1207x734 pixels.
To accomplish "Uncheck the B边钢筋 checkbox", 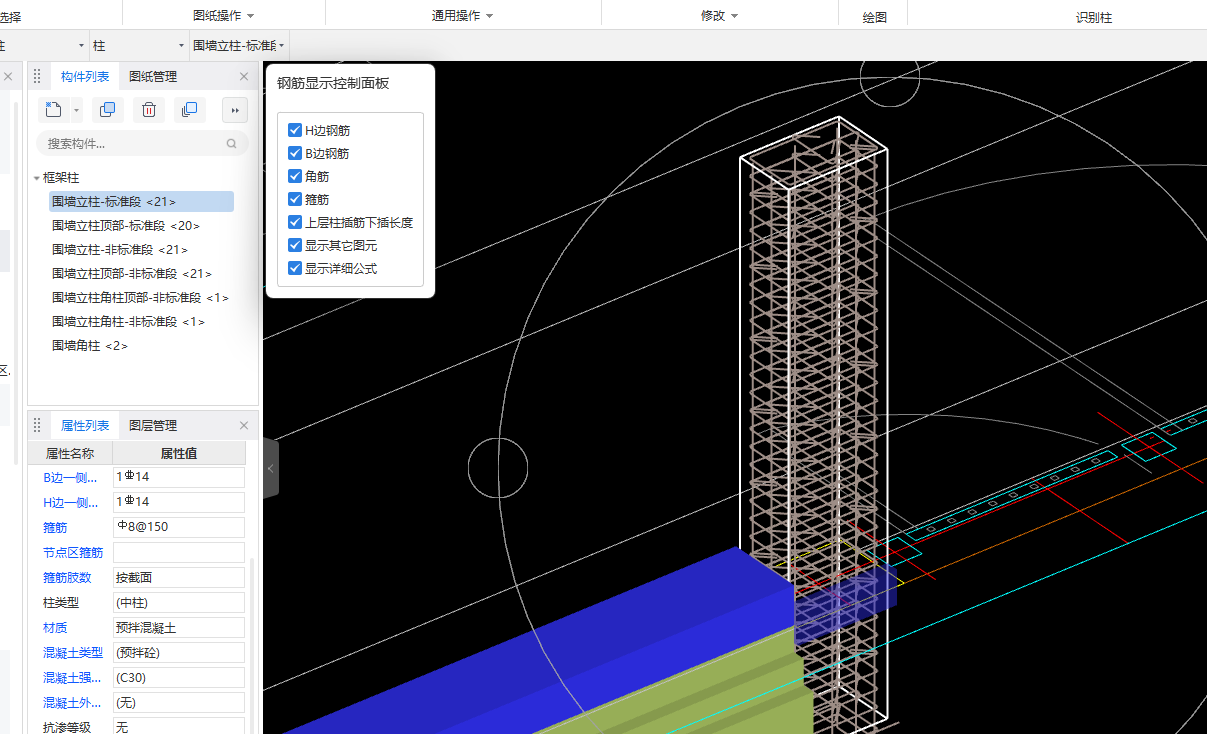I will click(x=295, y=153).
